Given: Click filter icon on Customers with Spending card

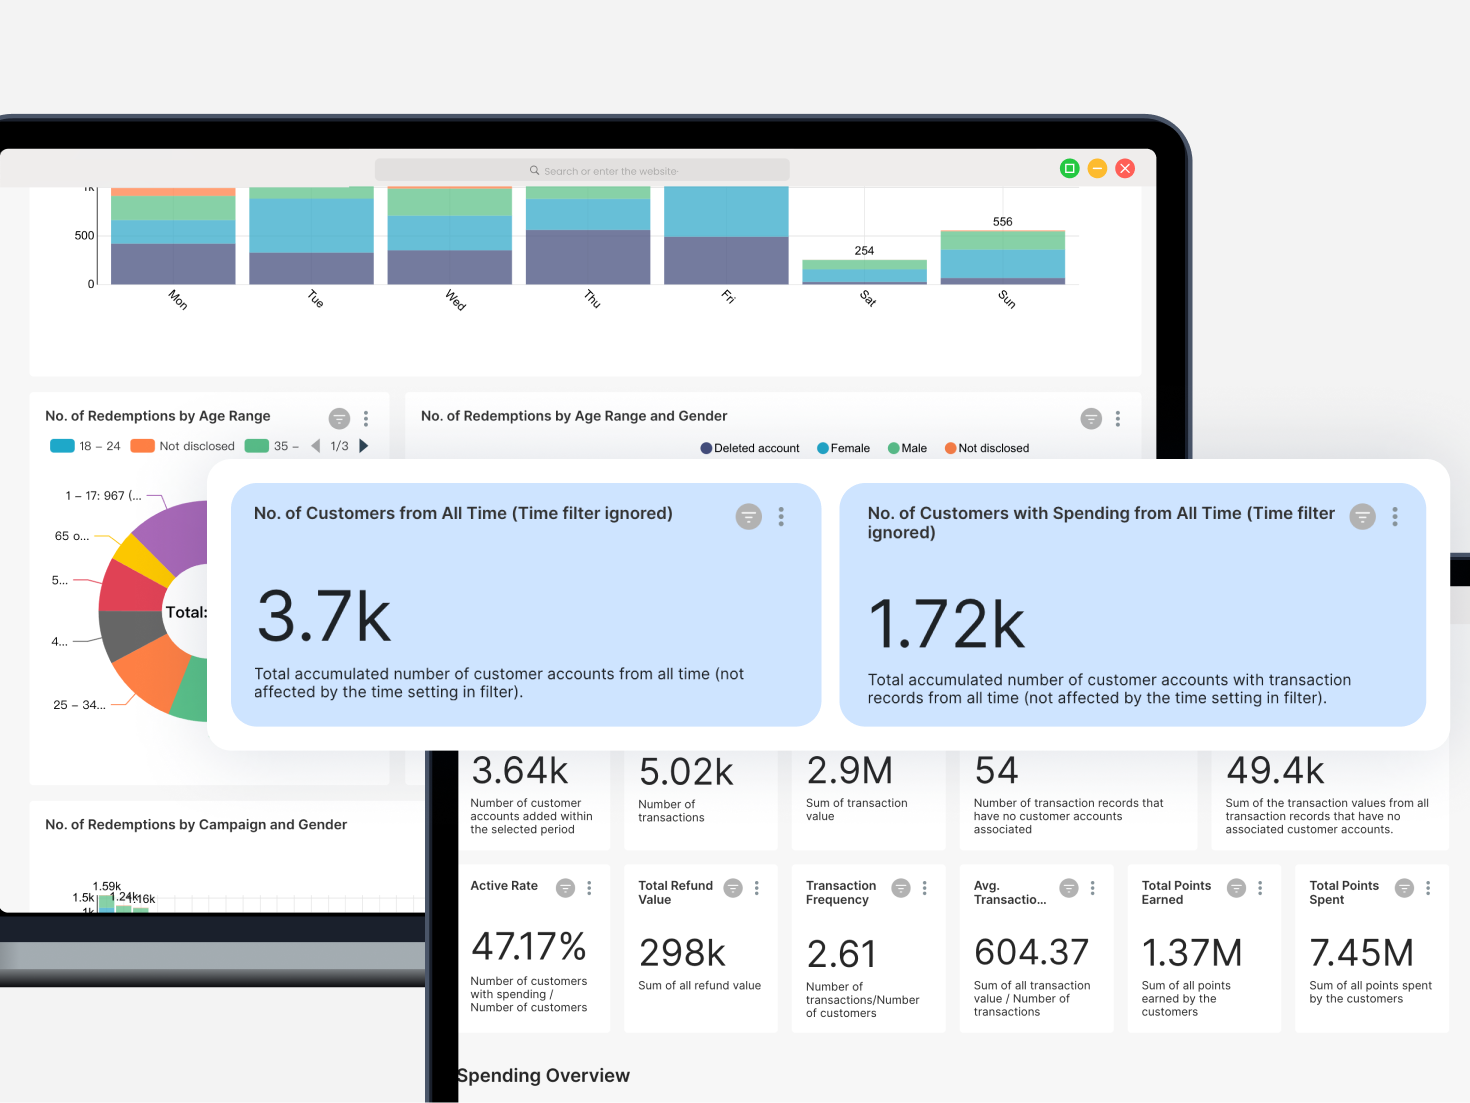Looking at the screenshot, I should (1362, 516).
